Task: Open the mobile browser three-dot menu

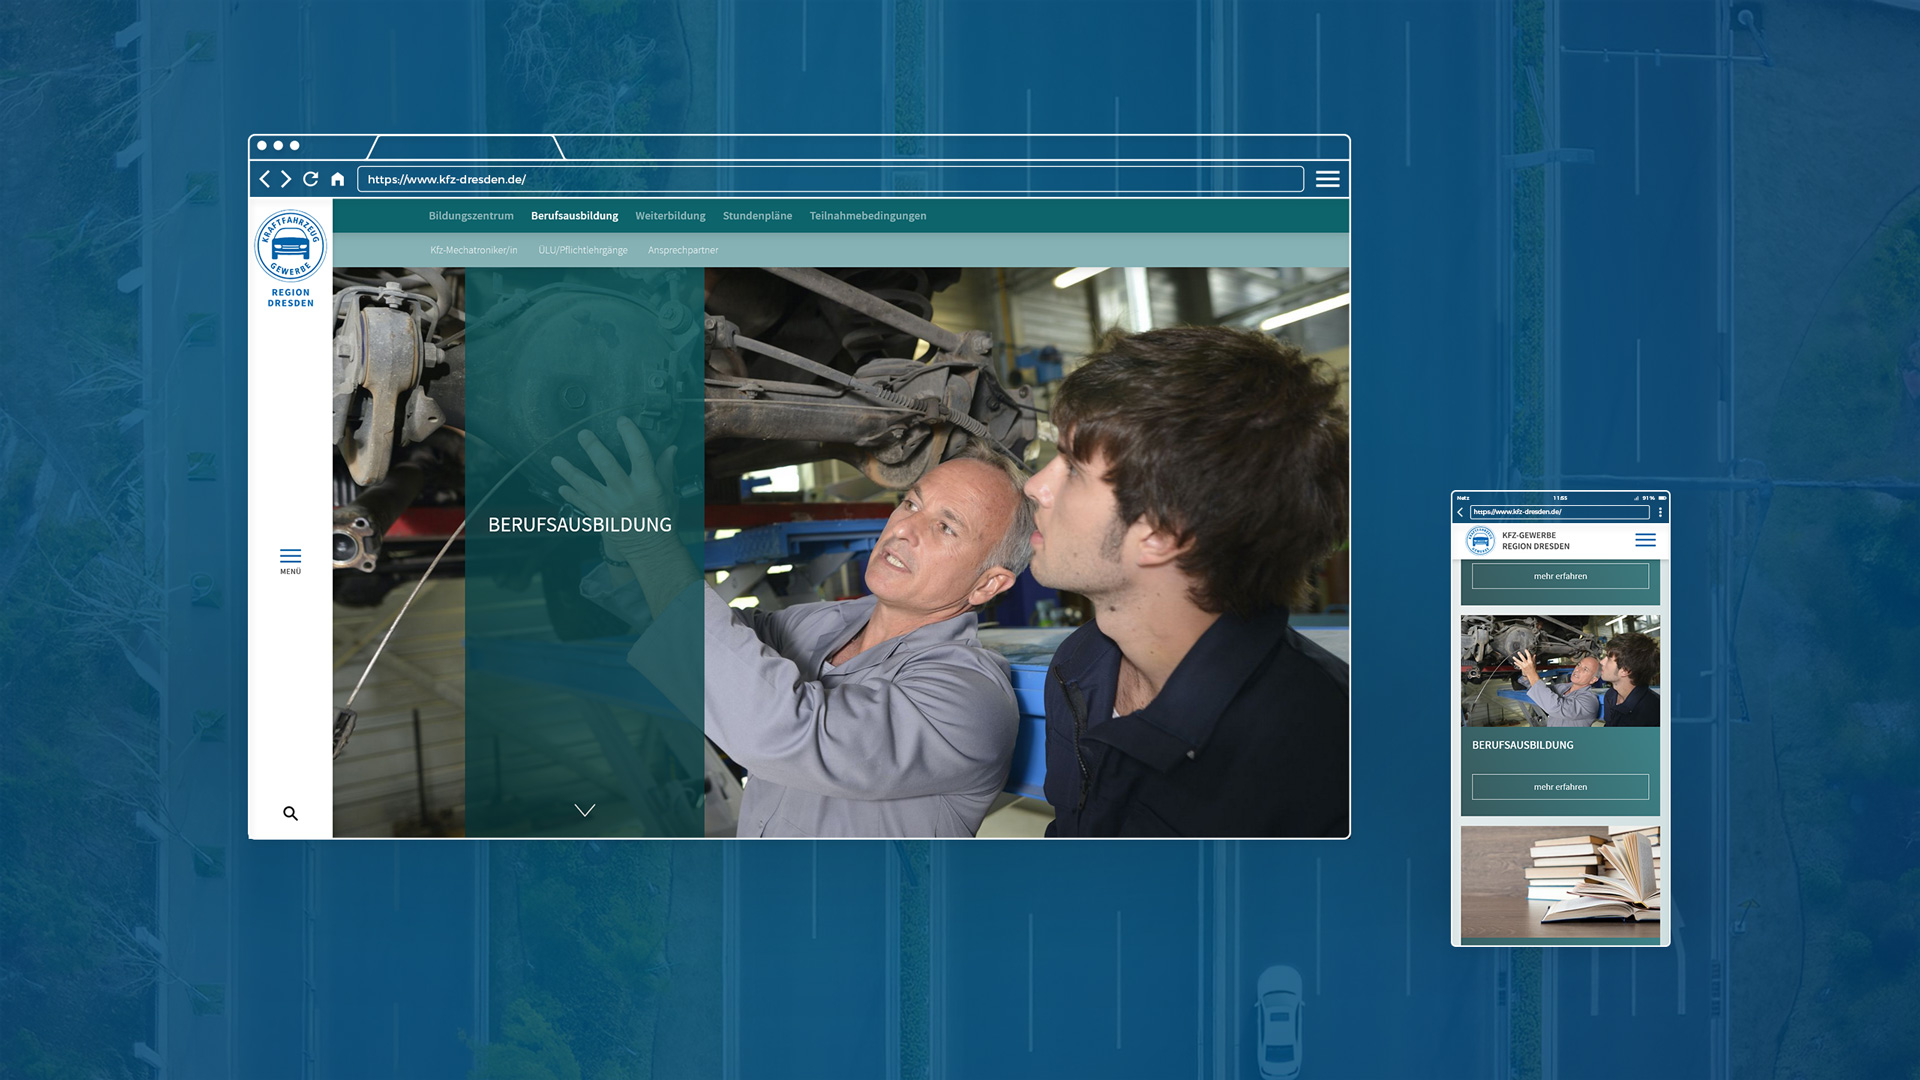Action: tap(1661, 512)
